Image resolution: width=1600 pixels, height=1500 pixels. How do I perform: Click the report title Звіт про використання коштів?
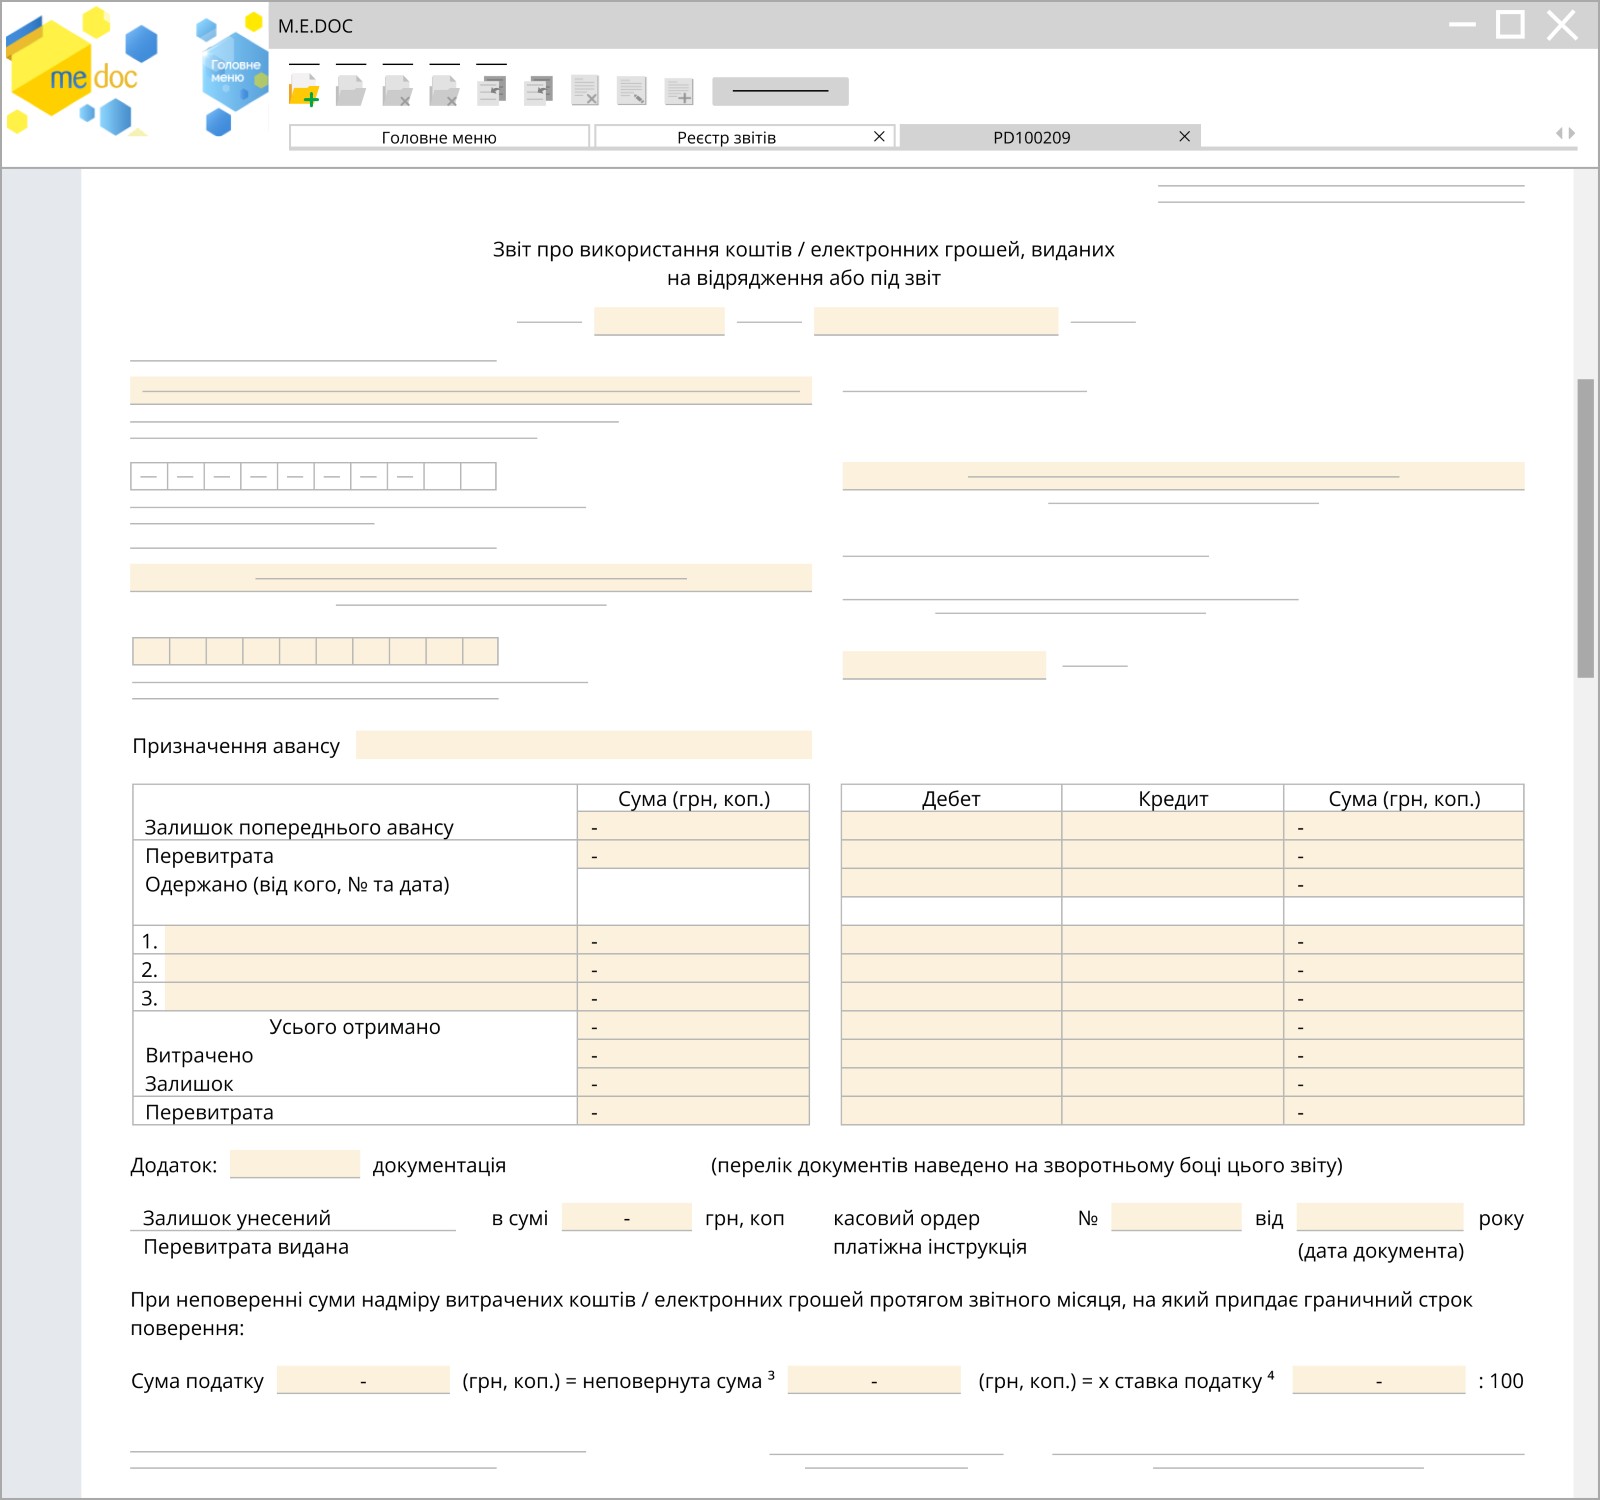click(x=804, y=263)
